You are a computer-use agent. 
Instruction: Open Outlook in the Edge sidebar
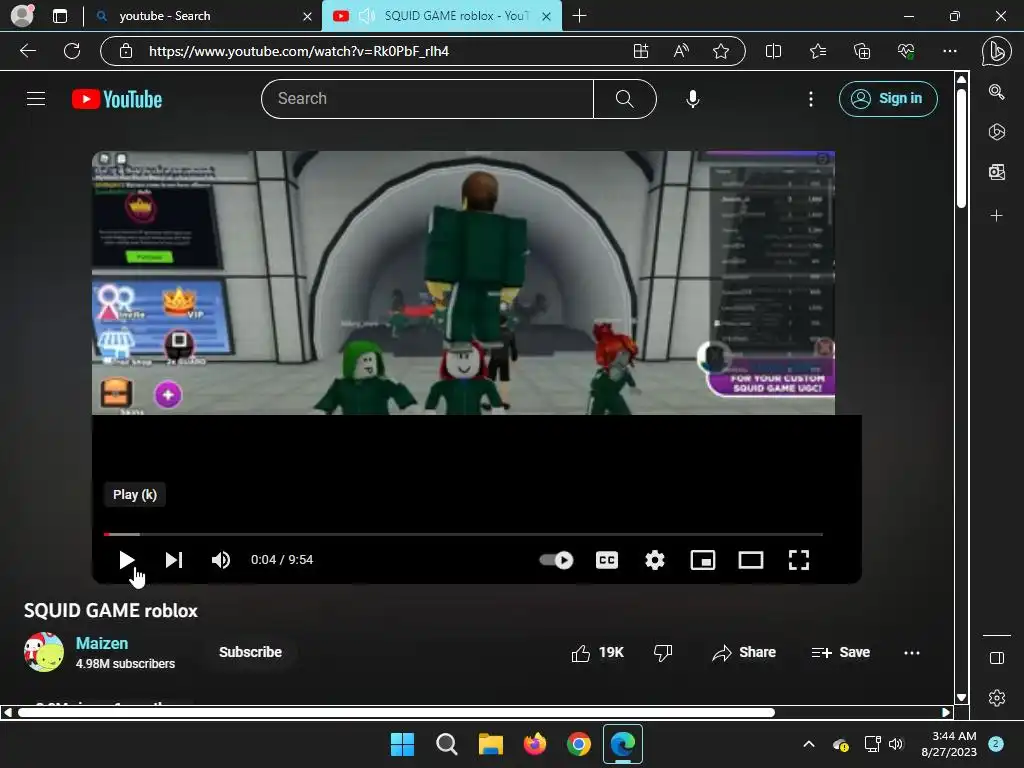click(997, 172)
